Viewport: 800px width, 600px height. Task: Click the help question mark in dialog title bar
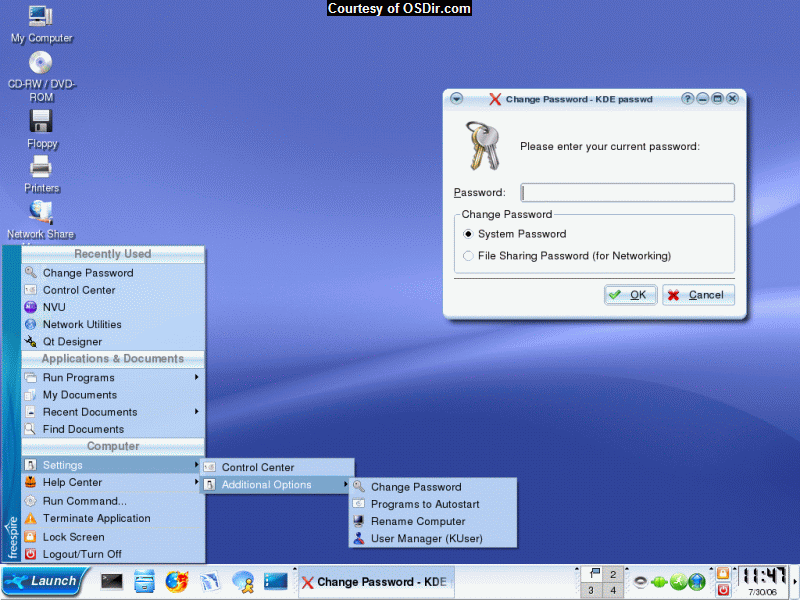point(687,98)
